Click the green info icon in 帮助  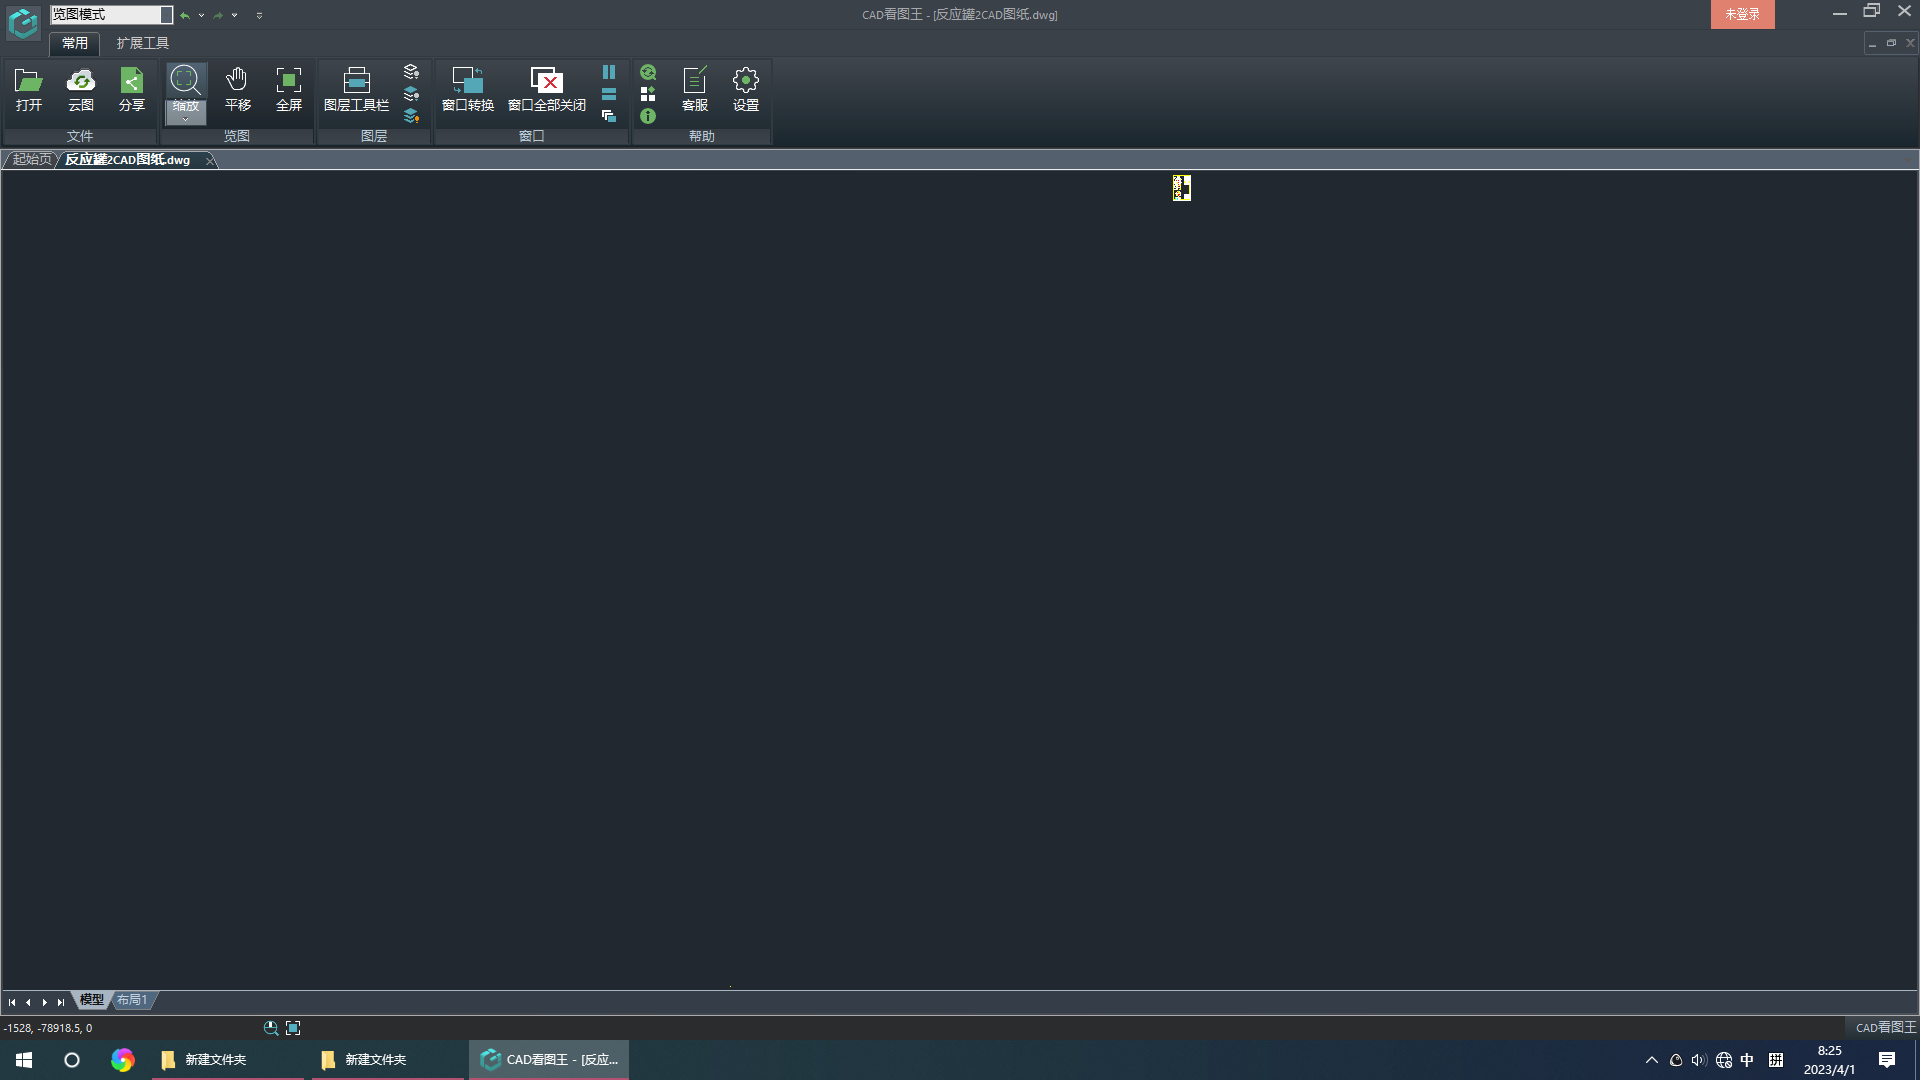point(648,116)
